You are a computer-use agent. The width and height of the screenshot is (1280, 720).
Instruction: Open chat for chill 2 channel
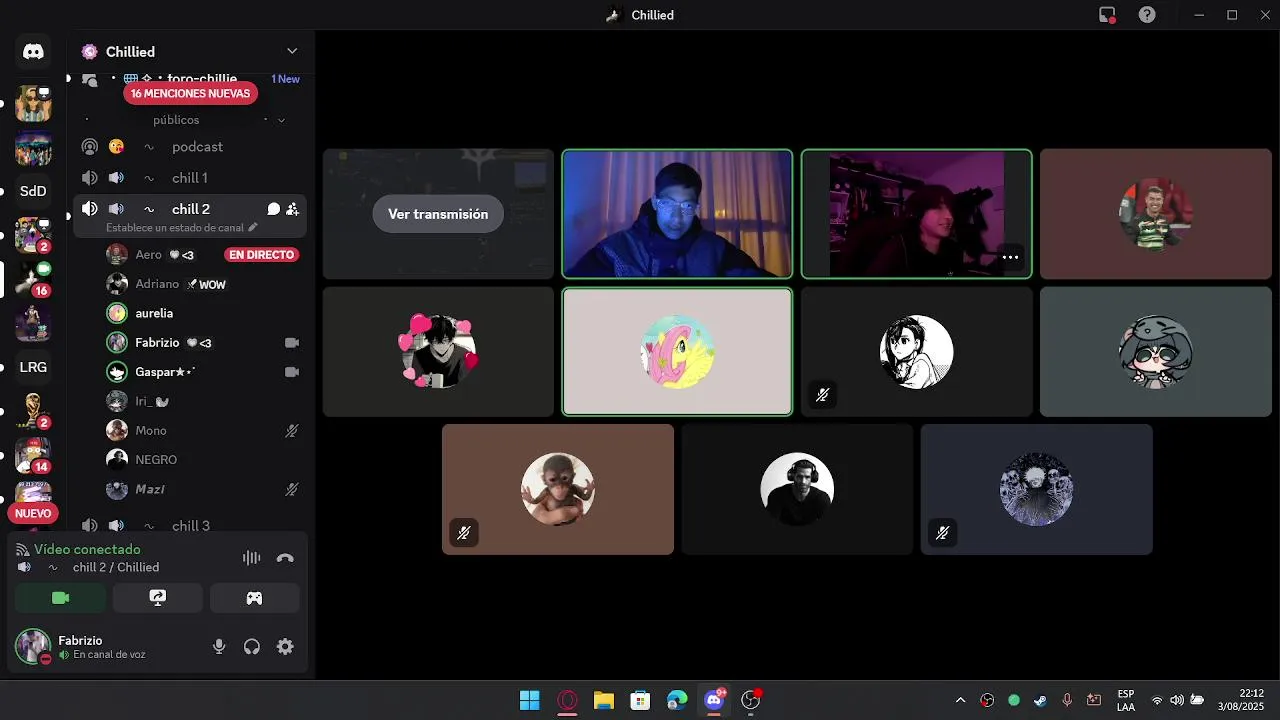click(274, 209)
